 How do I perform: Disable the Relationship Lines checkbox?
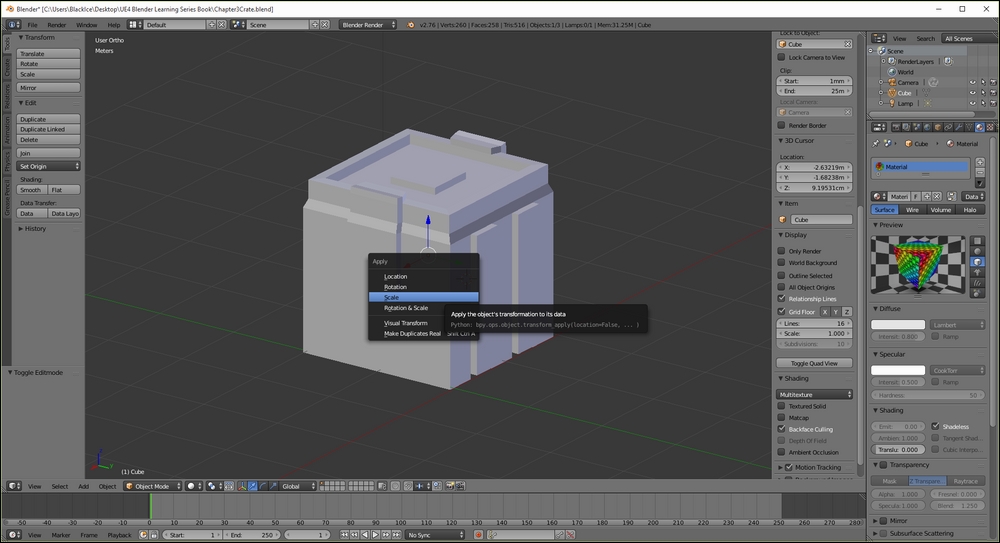pyautogui.click(x=781, y=299)
